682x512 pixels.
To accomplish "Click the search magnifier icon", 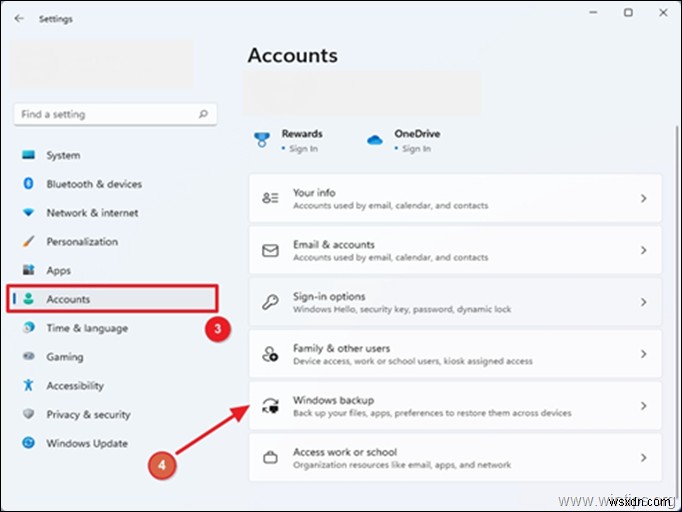I will pos(203,114).
